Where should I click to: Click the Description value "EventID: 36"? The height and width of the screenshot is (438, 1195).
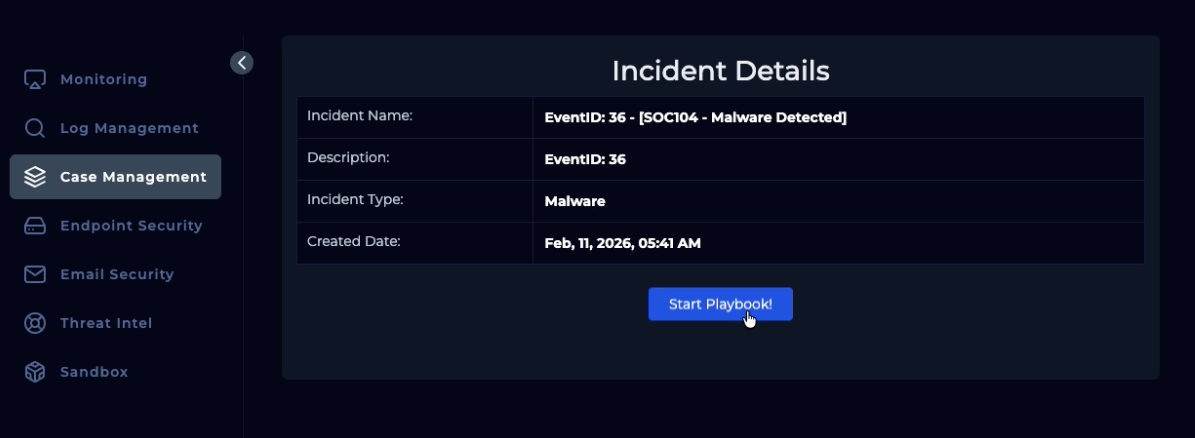pos(585,159)
